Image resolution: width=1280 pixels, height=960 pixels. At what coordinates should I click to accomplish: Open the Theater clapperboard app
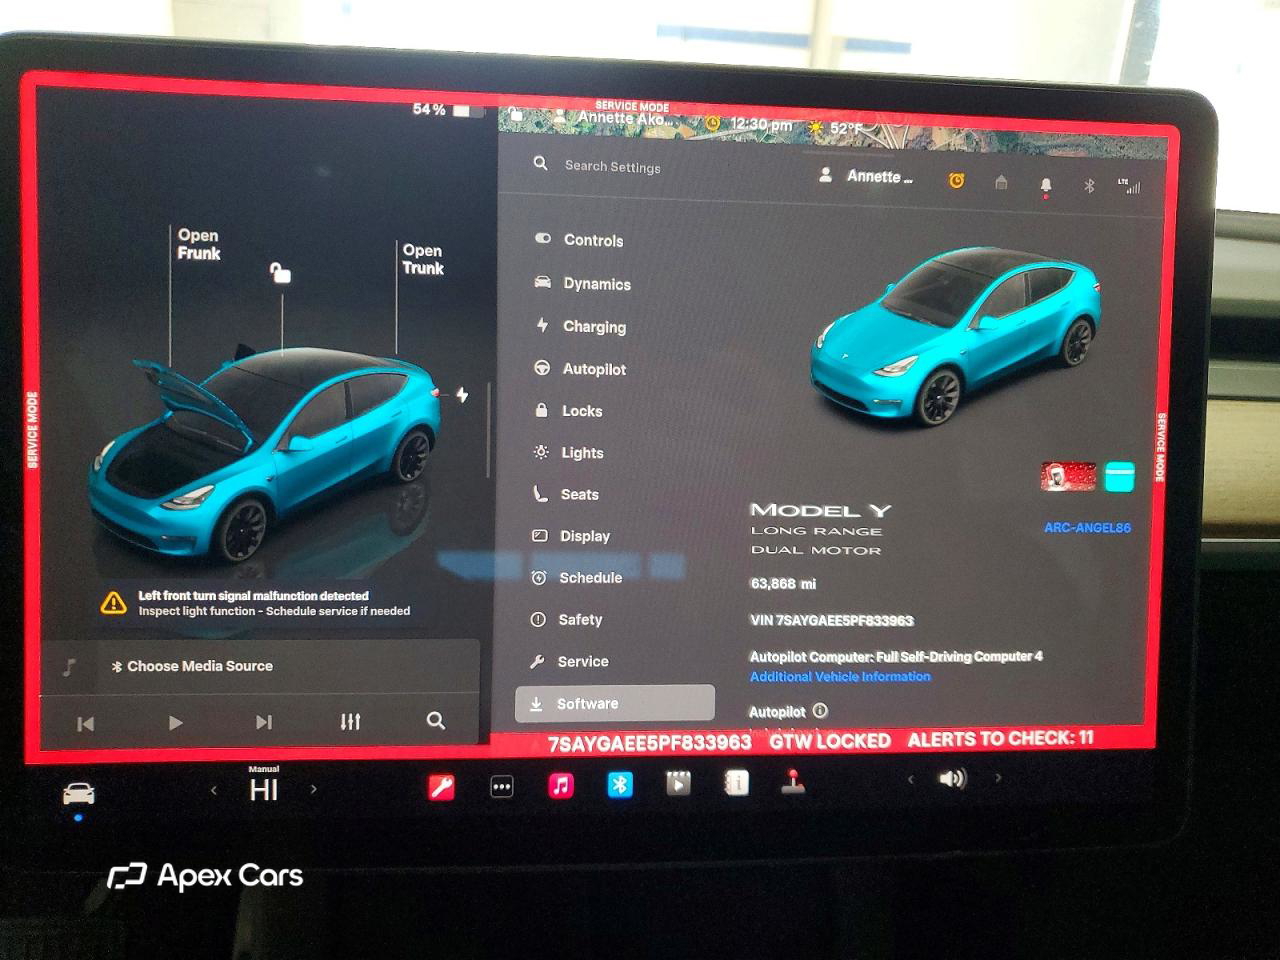678,783
